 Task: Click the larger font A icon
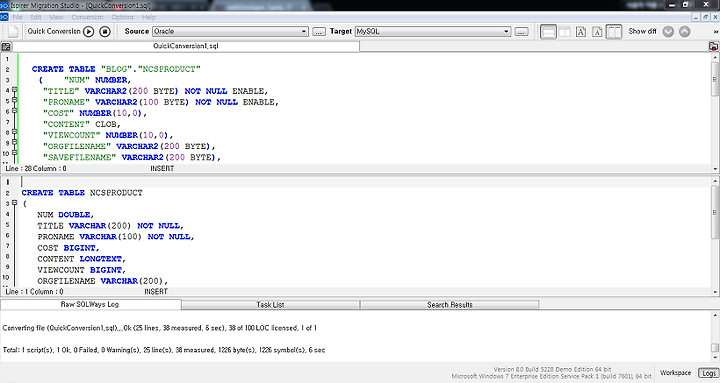[x=581, y=32]
